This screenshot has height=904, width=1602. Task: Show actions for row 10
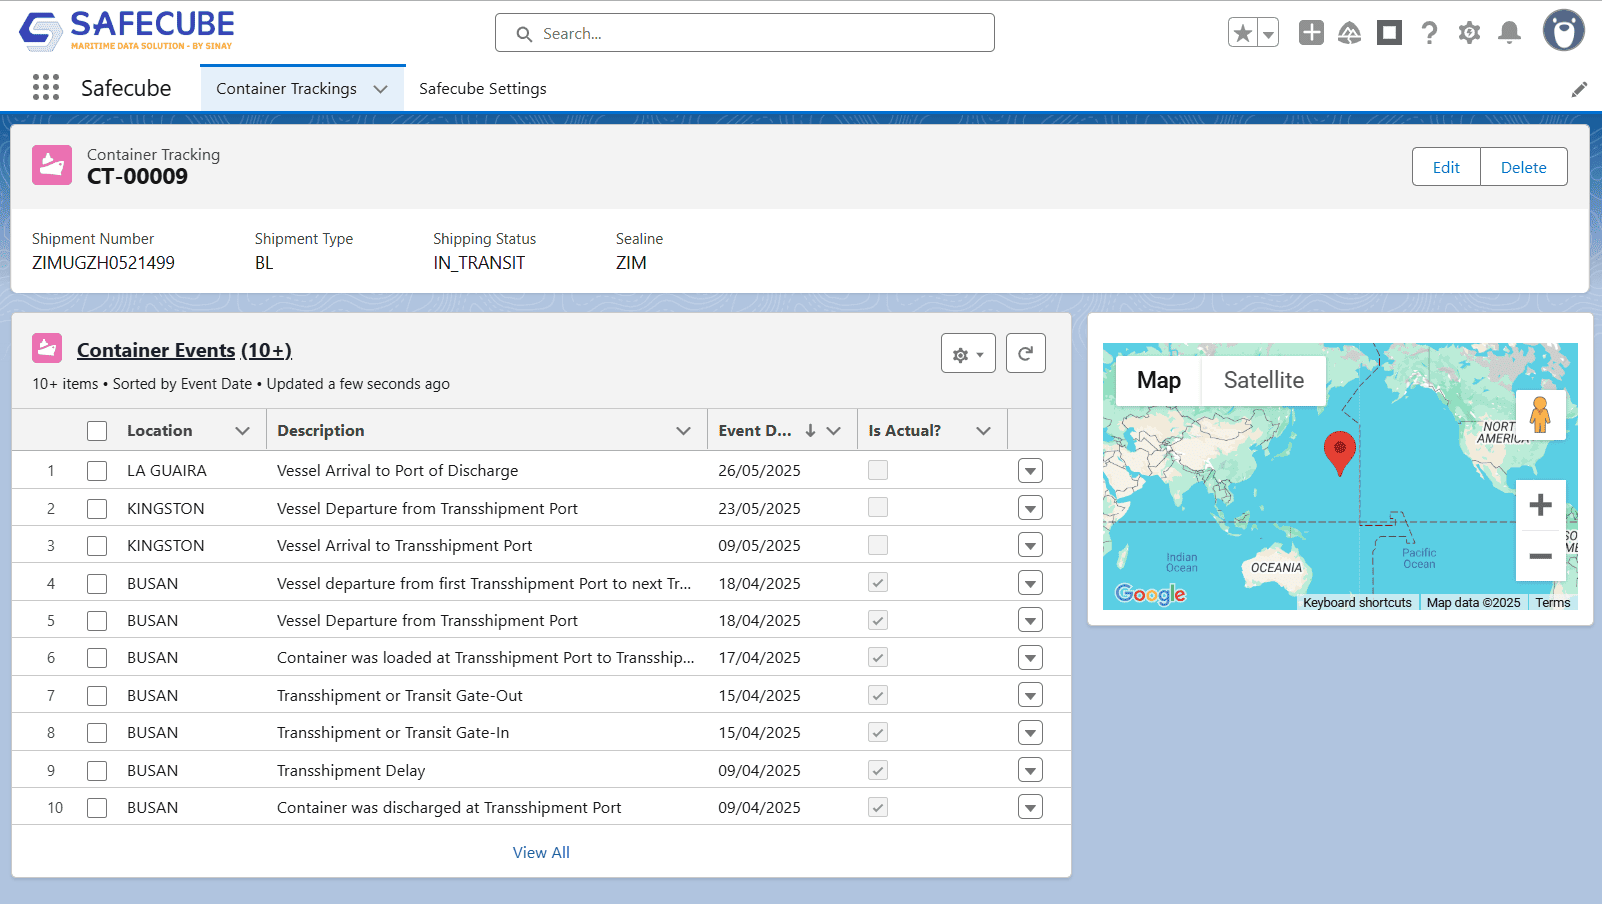click(x=1030, y=808)
